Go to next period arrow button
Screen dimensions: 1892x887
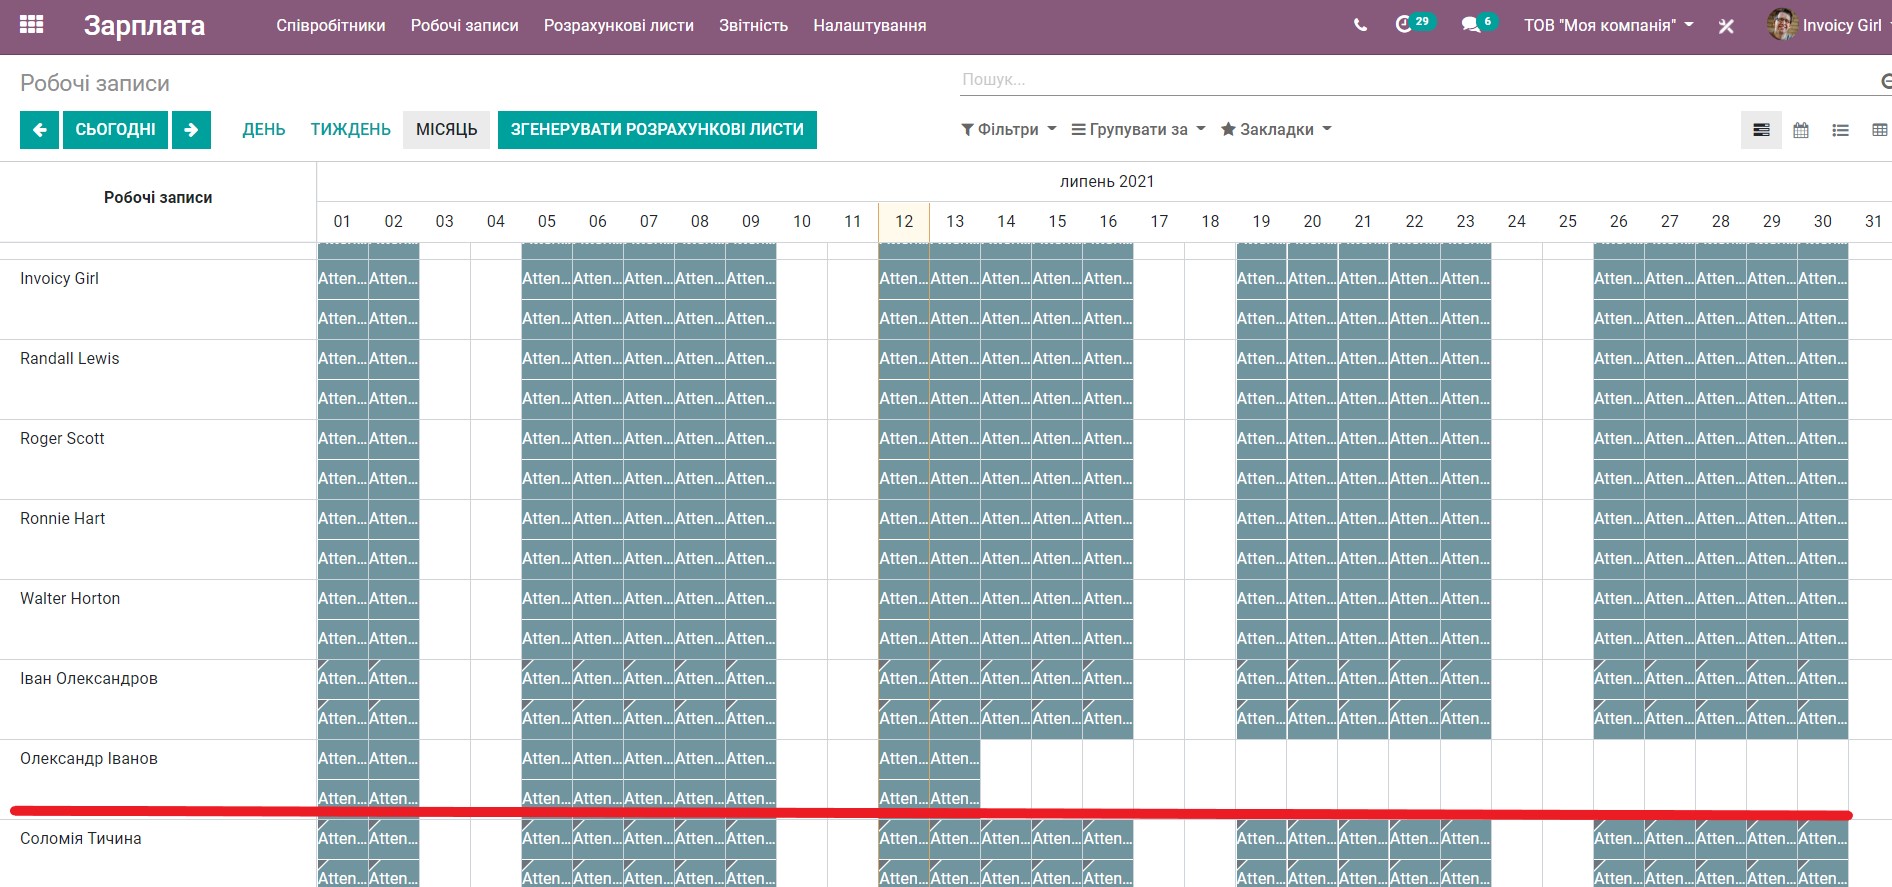tap(191, 130)
